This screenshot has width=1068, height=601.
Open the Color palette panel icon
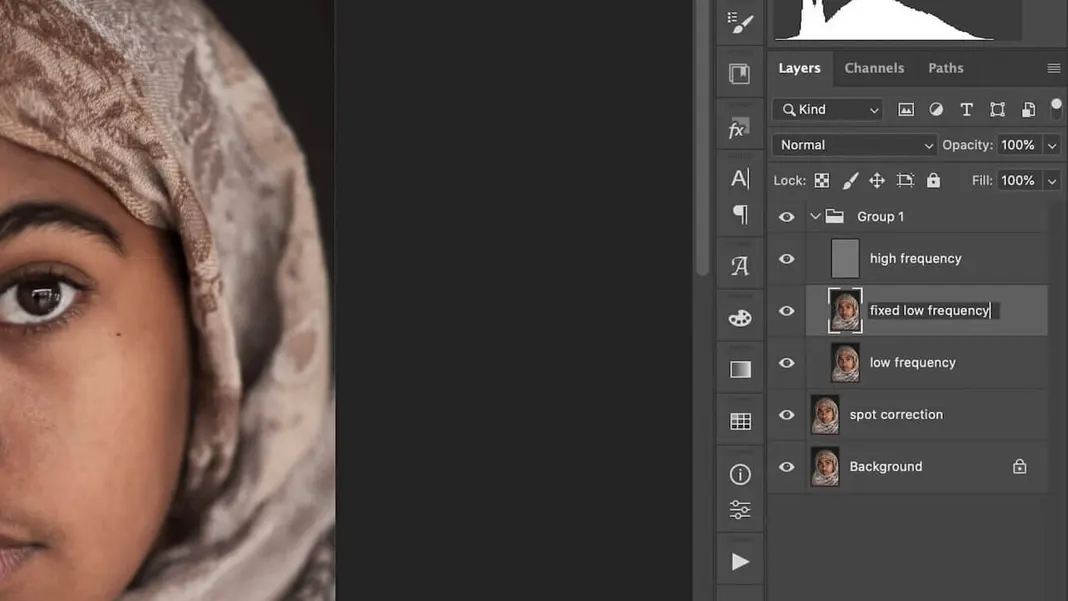click(x=740, y=318)
